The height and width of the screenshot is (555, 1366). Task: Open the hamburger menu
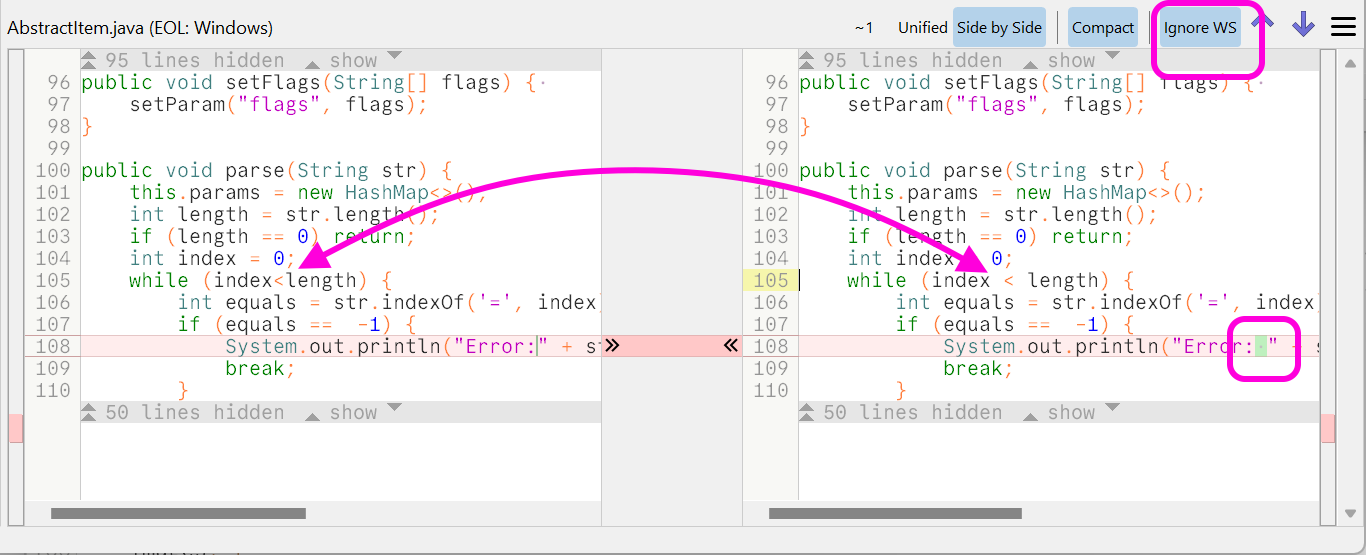(x=1343, y=27)
